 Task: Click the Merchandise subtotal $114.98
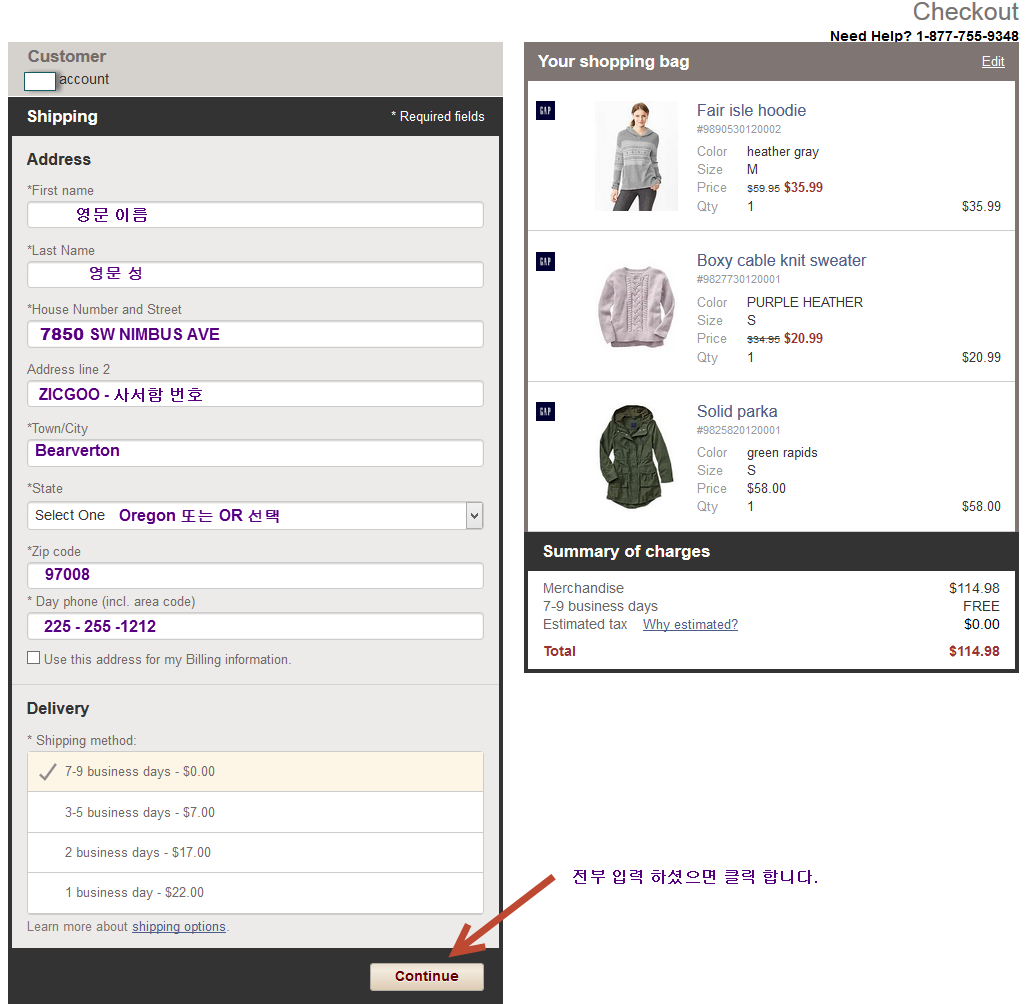point(974,588)
